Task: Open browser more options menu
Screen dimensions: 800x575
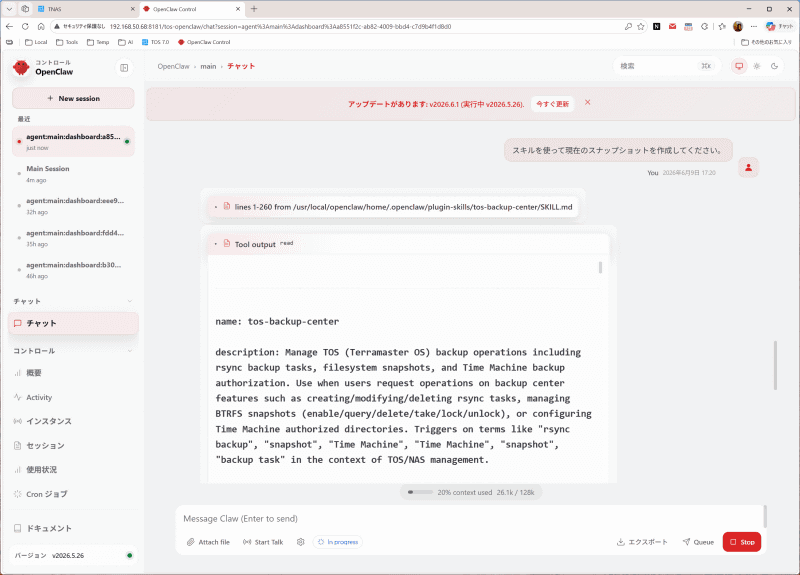Action: pos(754,27)
